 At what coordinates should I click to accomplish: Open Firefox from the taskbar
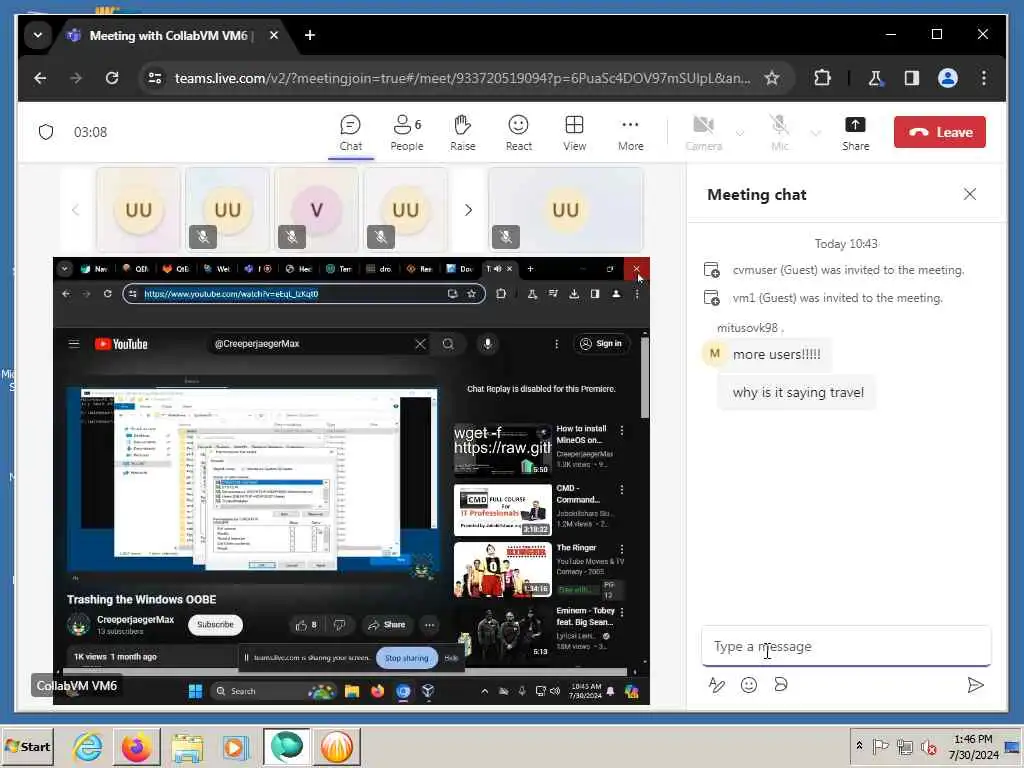coord(136,746)
